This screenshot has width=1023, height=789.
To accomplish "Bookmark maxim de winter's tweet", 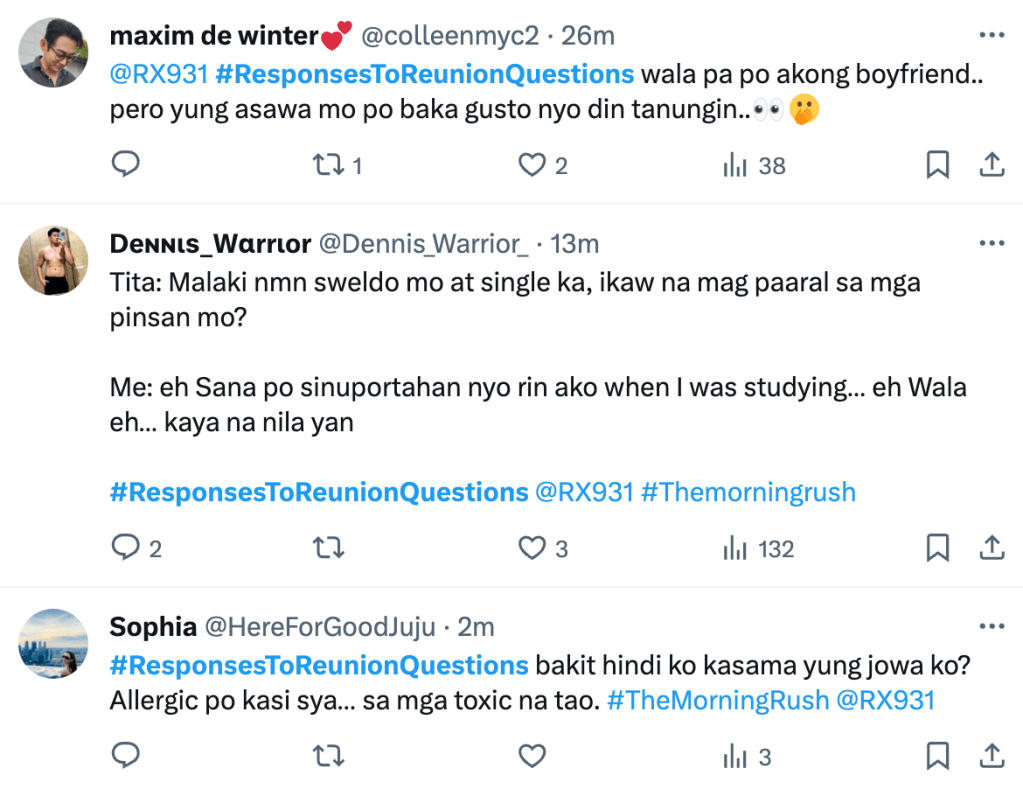I will [x=937, y=165].
